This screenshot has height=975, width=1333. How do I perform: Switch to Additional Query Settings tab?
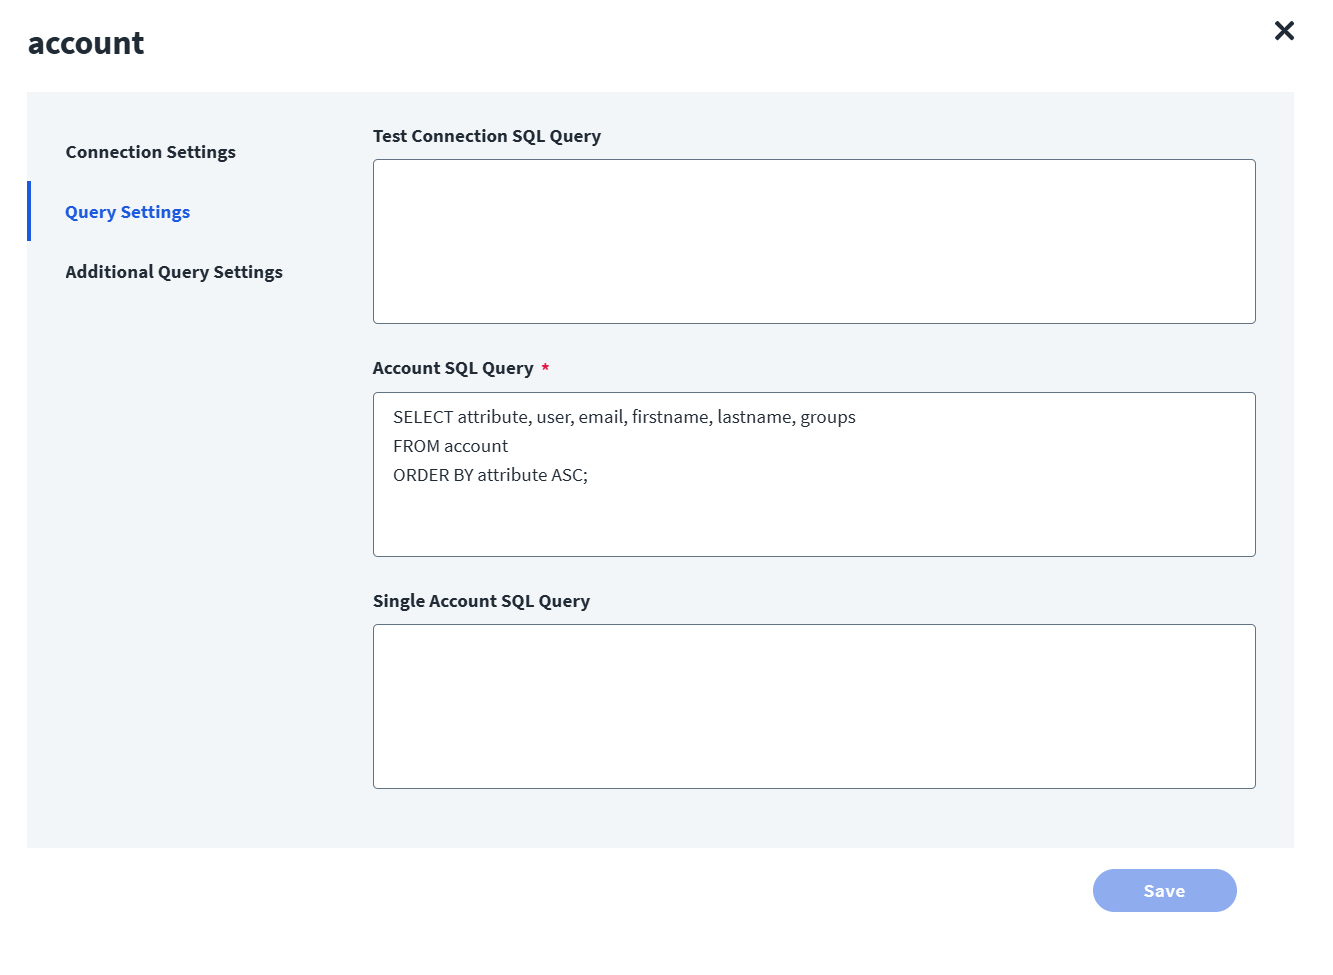point(174,272)
